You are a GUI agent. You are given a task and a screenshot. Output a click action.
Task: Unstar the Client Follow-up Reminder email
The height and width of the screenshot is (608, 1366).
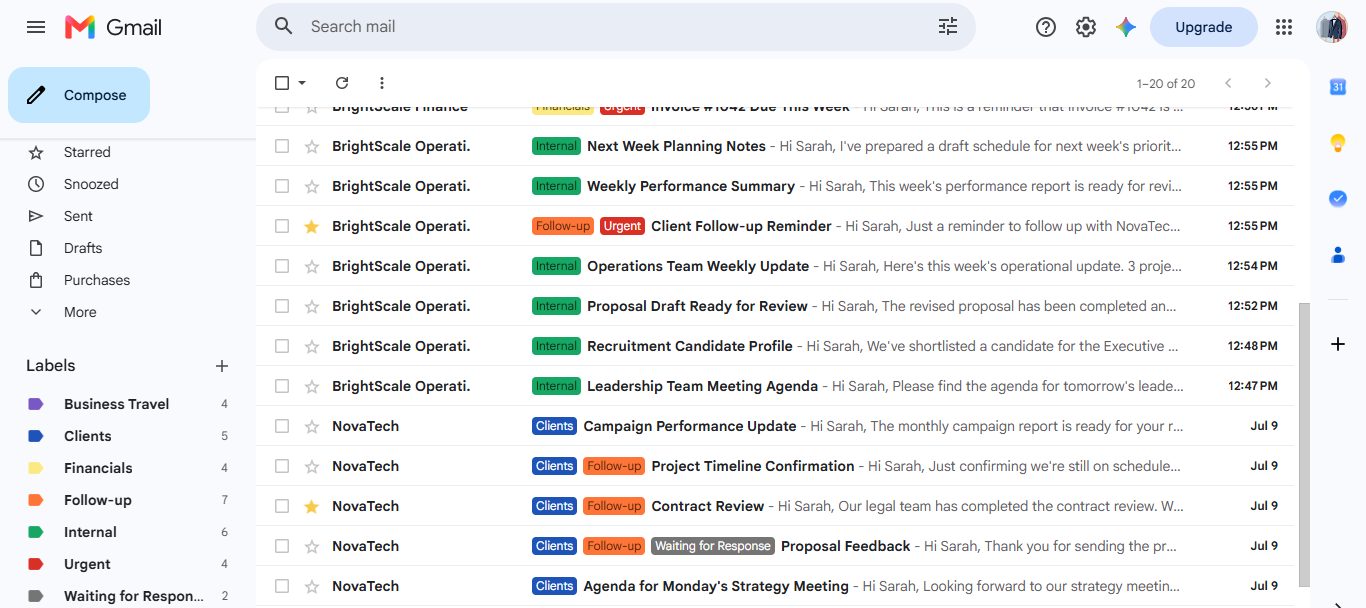tap(311, 226)
